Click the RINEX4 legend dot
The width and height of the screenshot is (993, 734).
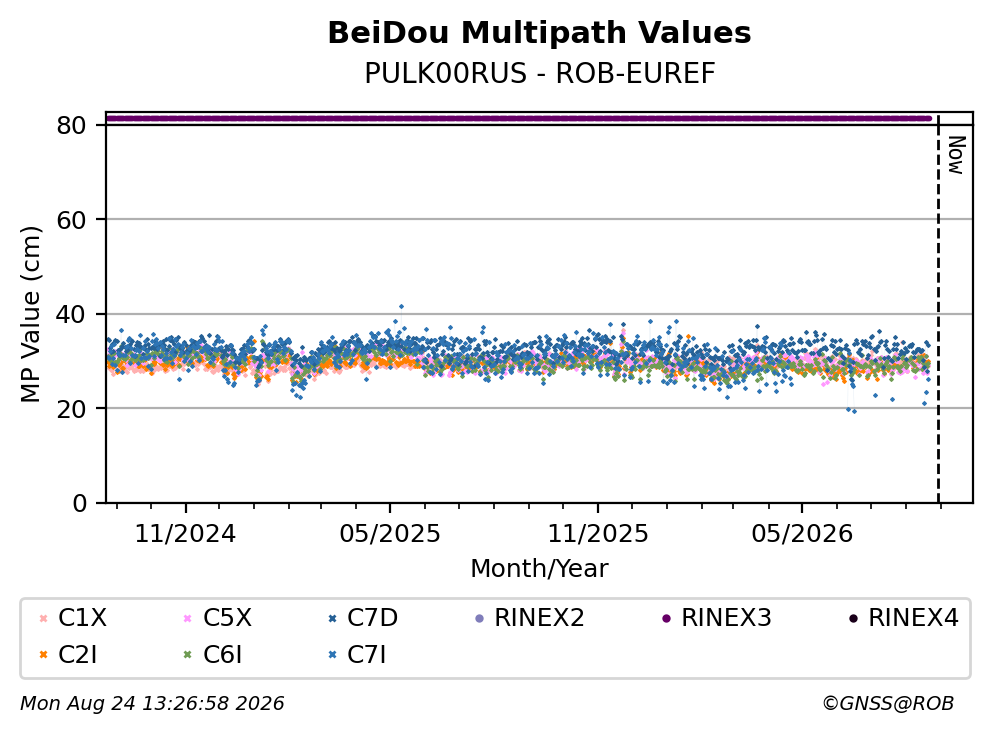coord(853,619)
